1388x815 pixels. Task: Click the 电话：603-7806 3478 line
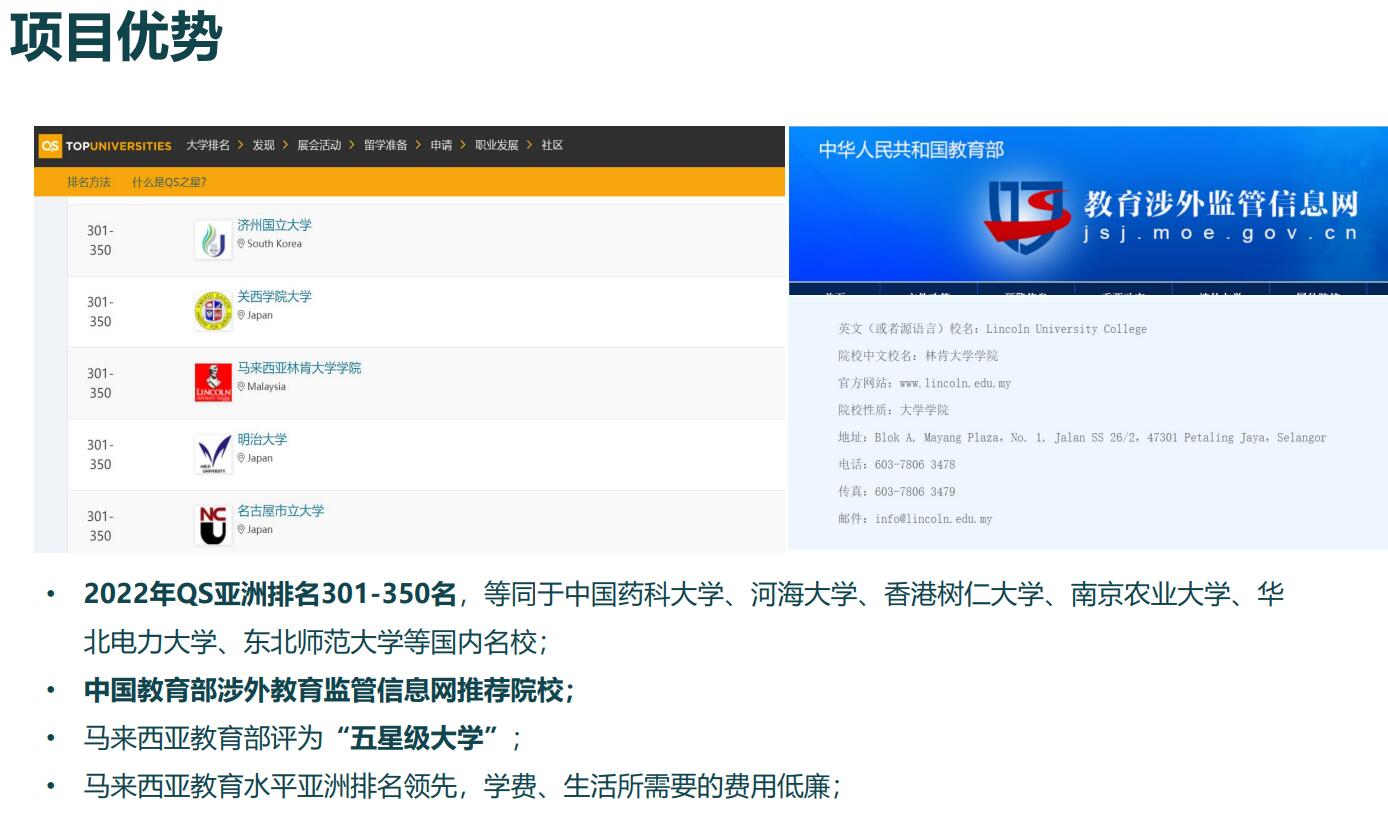tap(896, 465)
